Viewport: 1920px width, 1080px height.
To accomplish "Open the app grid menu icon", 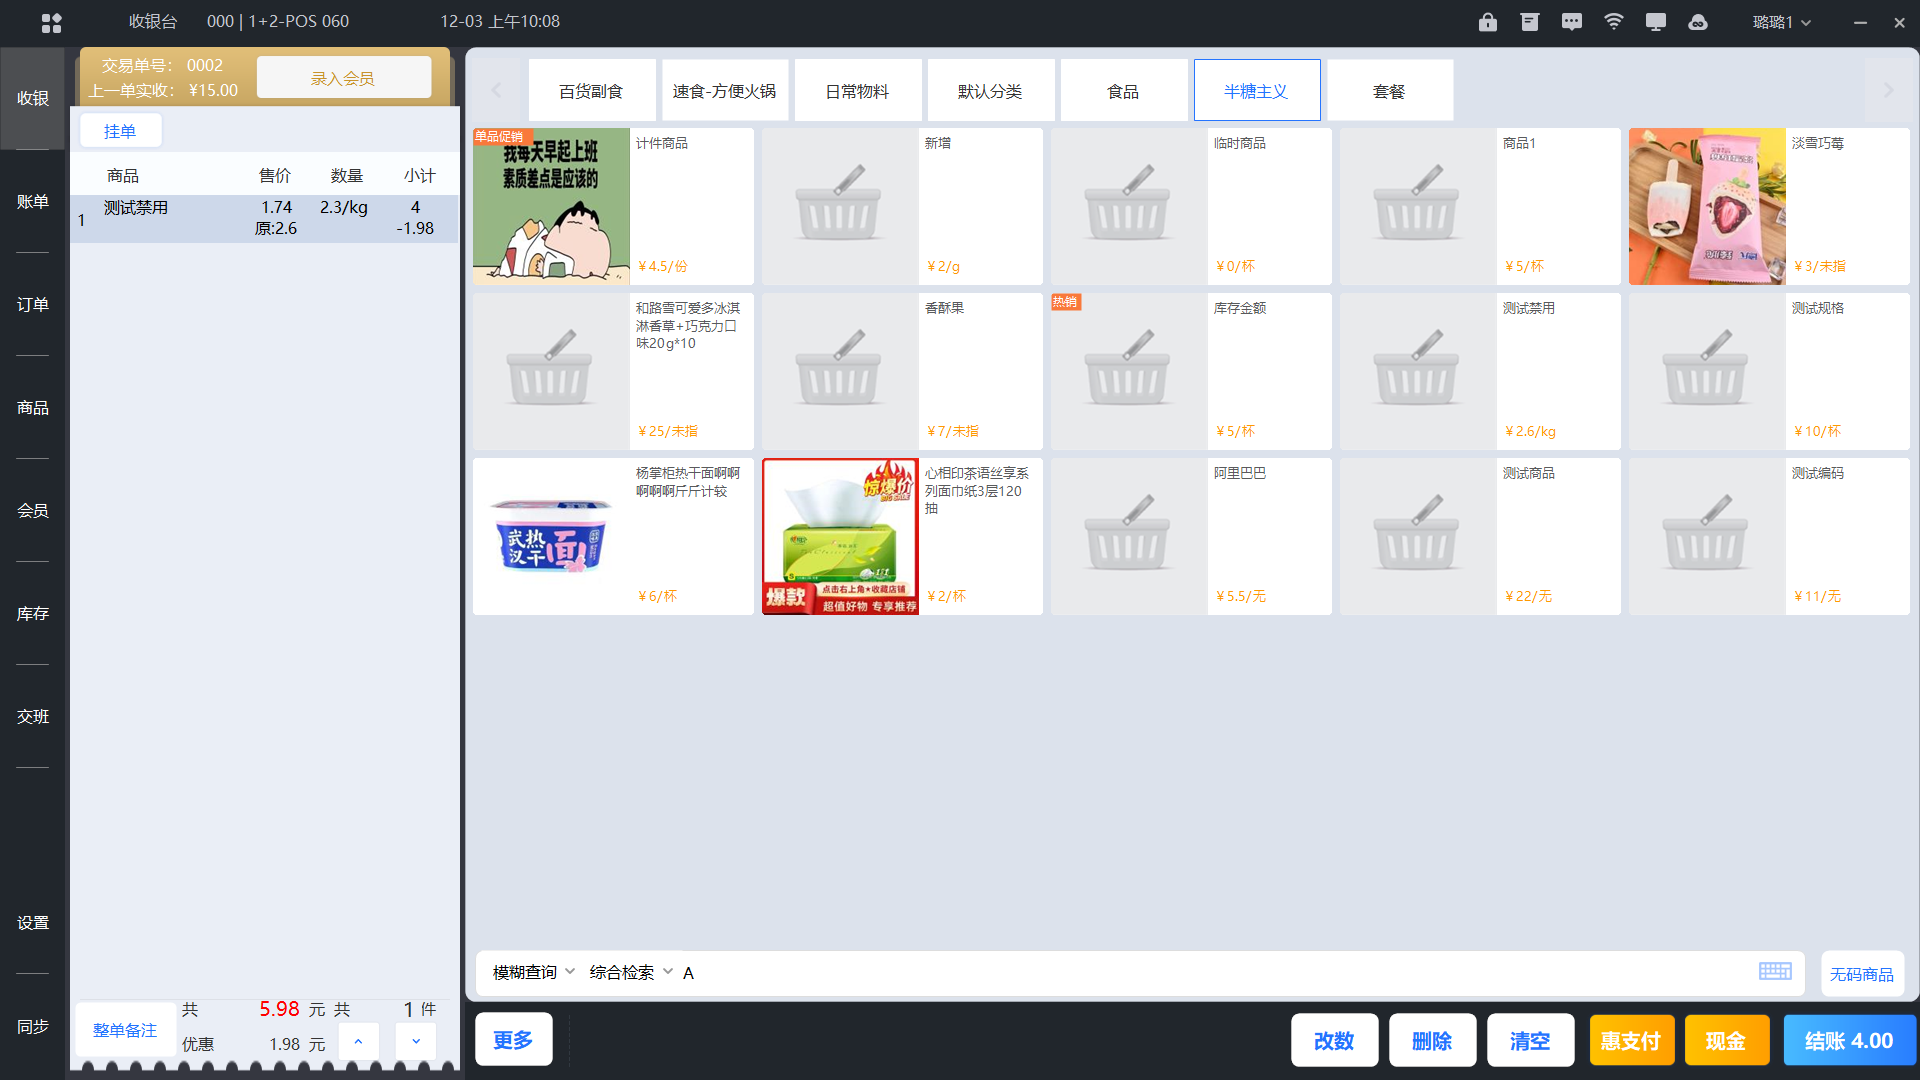I will pos(51,22).
